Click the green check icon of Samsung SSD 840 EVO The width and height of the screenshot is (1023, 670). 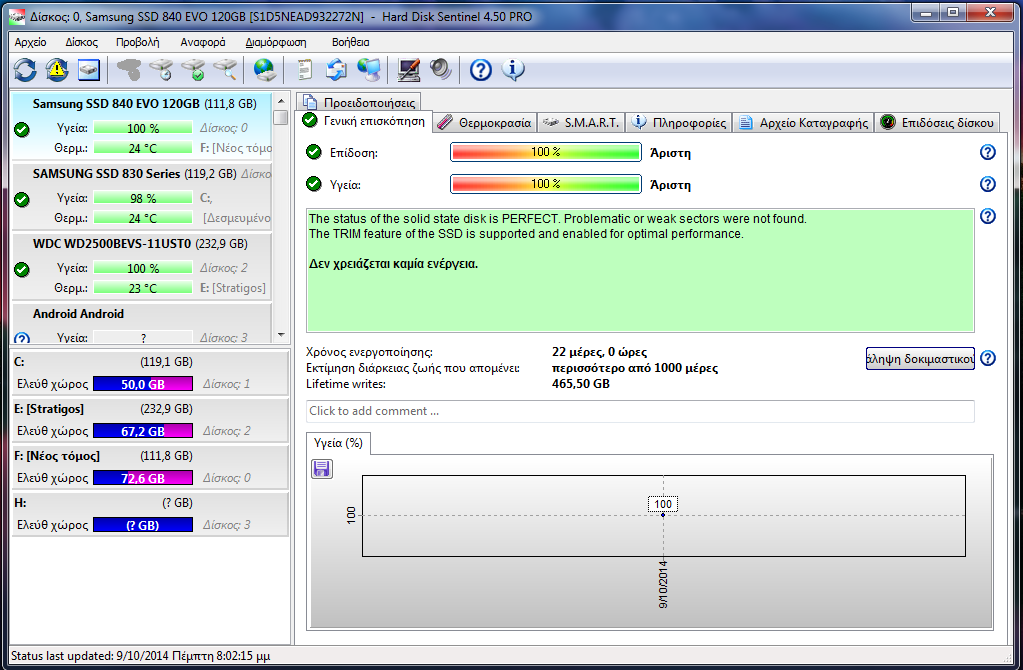coord(22,129)
